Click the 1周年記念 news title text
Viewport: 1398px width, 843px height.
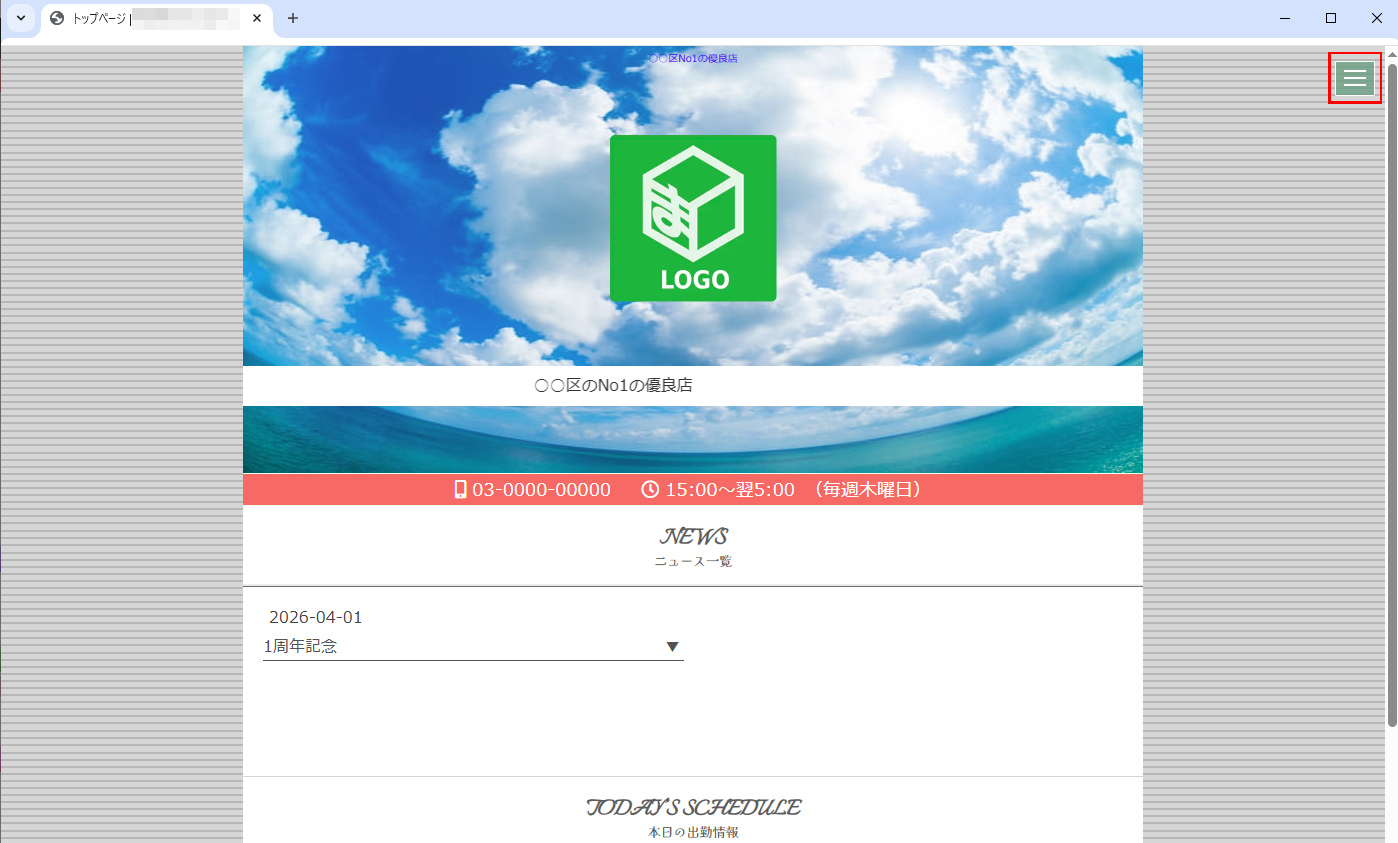point(301,647)
